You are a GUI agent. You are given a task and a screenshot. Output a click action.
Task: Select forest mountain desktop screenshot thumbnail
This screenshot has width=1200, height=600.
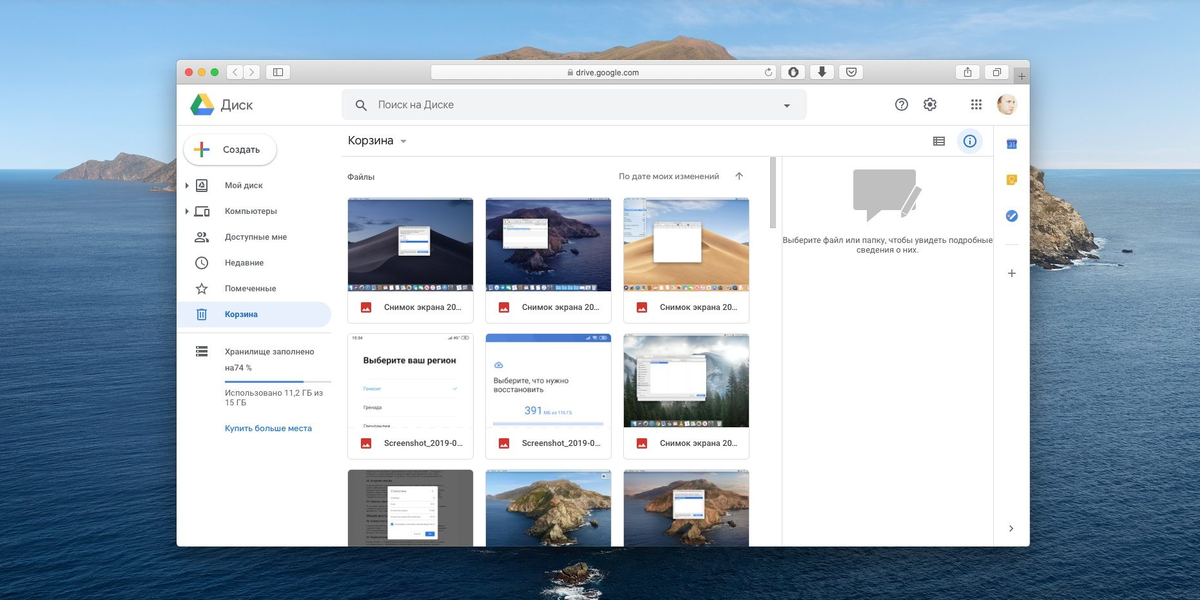pos(686,380)
